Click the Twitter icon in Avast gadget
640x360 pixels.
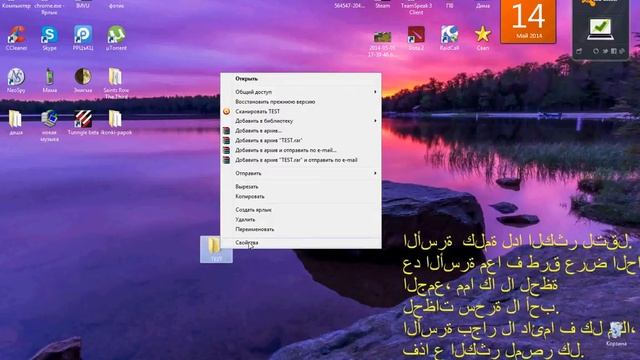pos(606,51)
